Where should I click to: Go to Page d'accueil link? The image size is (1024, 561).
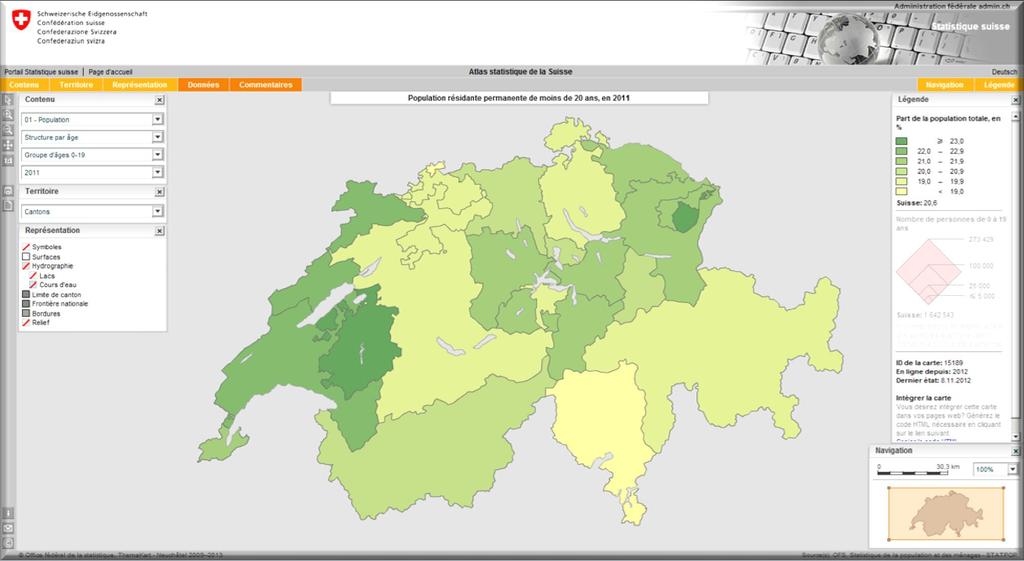110,72
